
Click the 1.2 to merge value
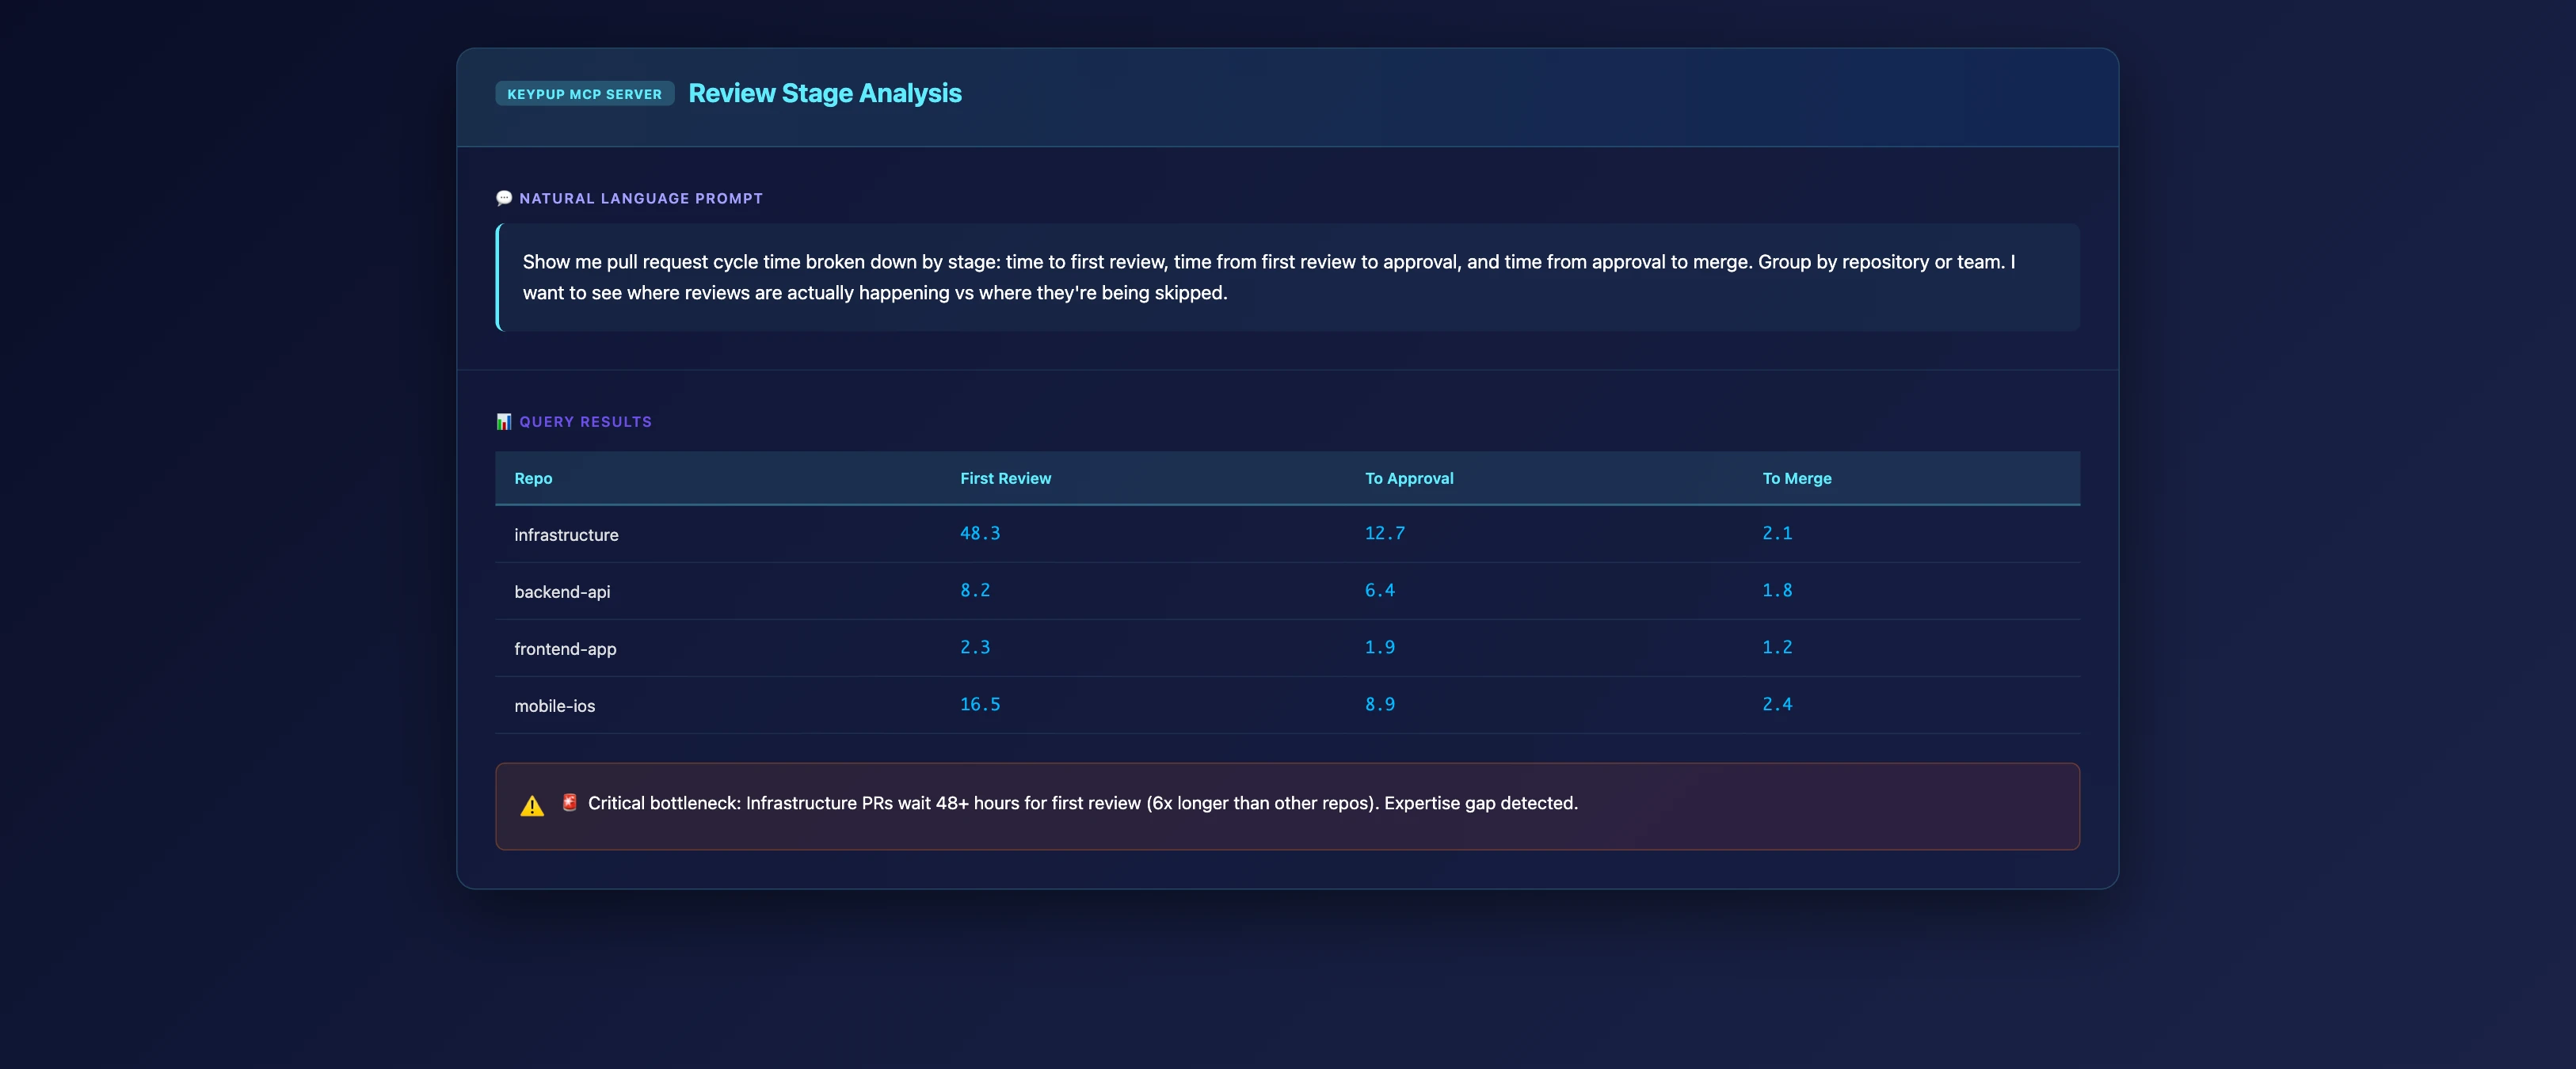tap(1777, 647)
